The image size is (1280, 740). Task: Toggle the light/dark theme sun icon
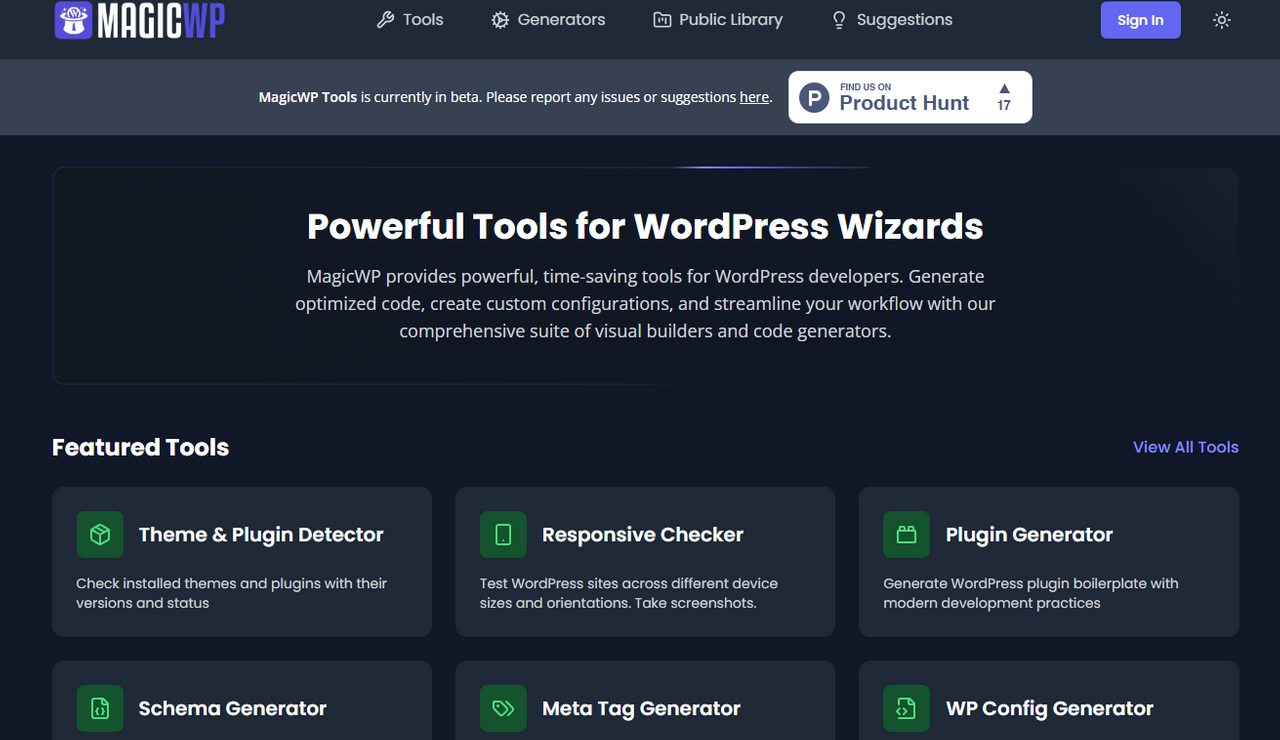(1222, 20)
